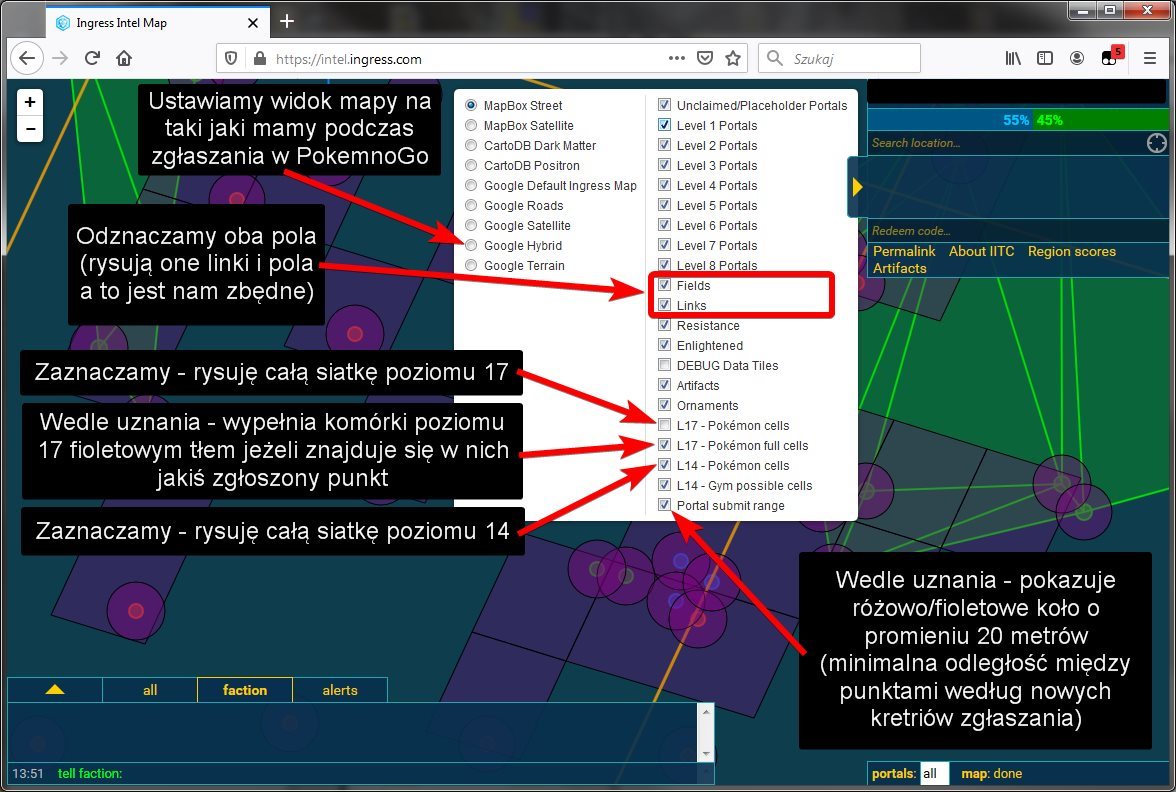Screen dimensions: 1176x792
Task: Select CartoDB Positron map
Action: pos(471,165)
